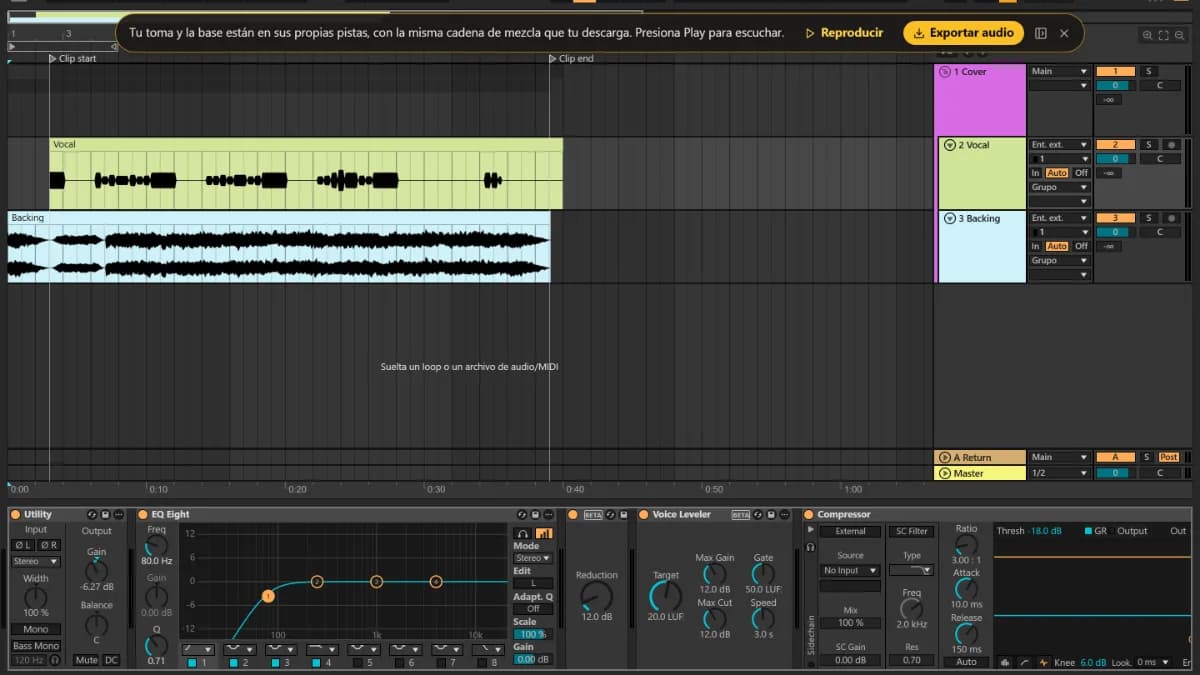
Task: Open the 1 Cover track Main output dropdown
Action: point(1059,71)
